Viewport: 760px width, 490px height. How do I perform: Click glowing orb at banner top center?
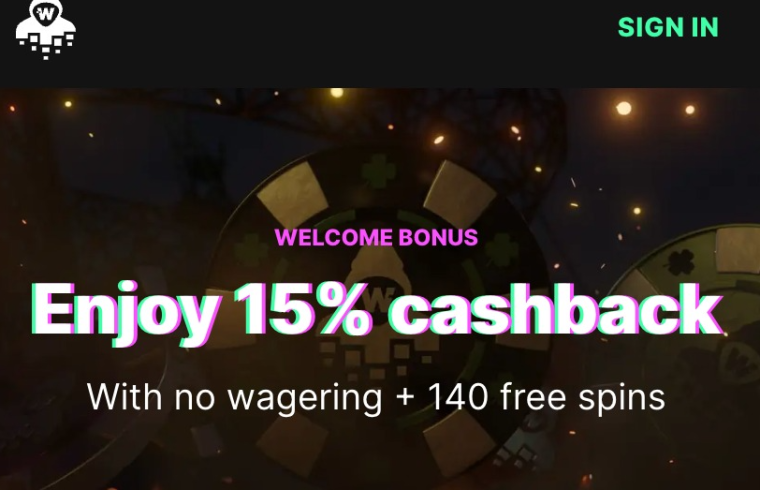point(336,93)
